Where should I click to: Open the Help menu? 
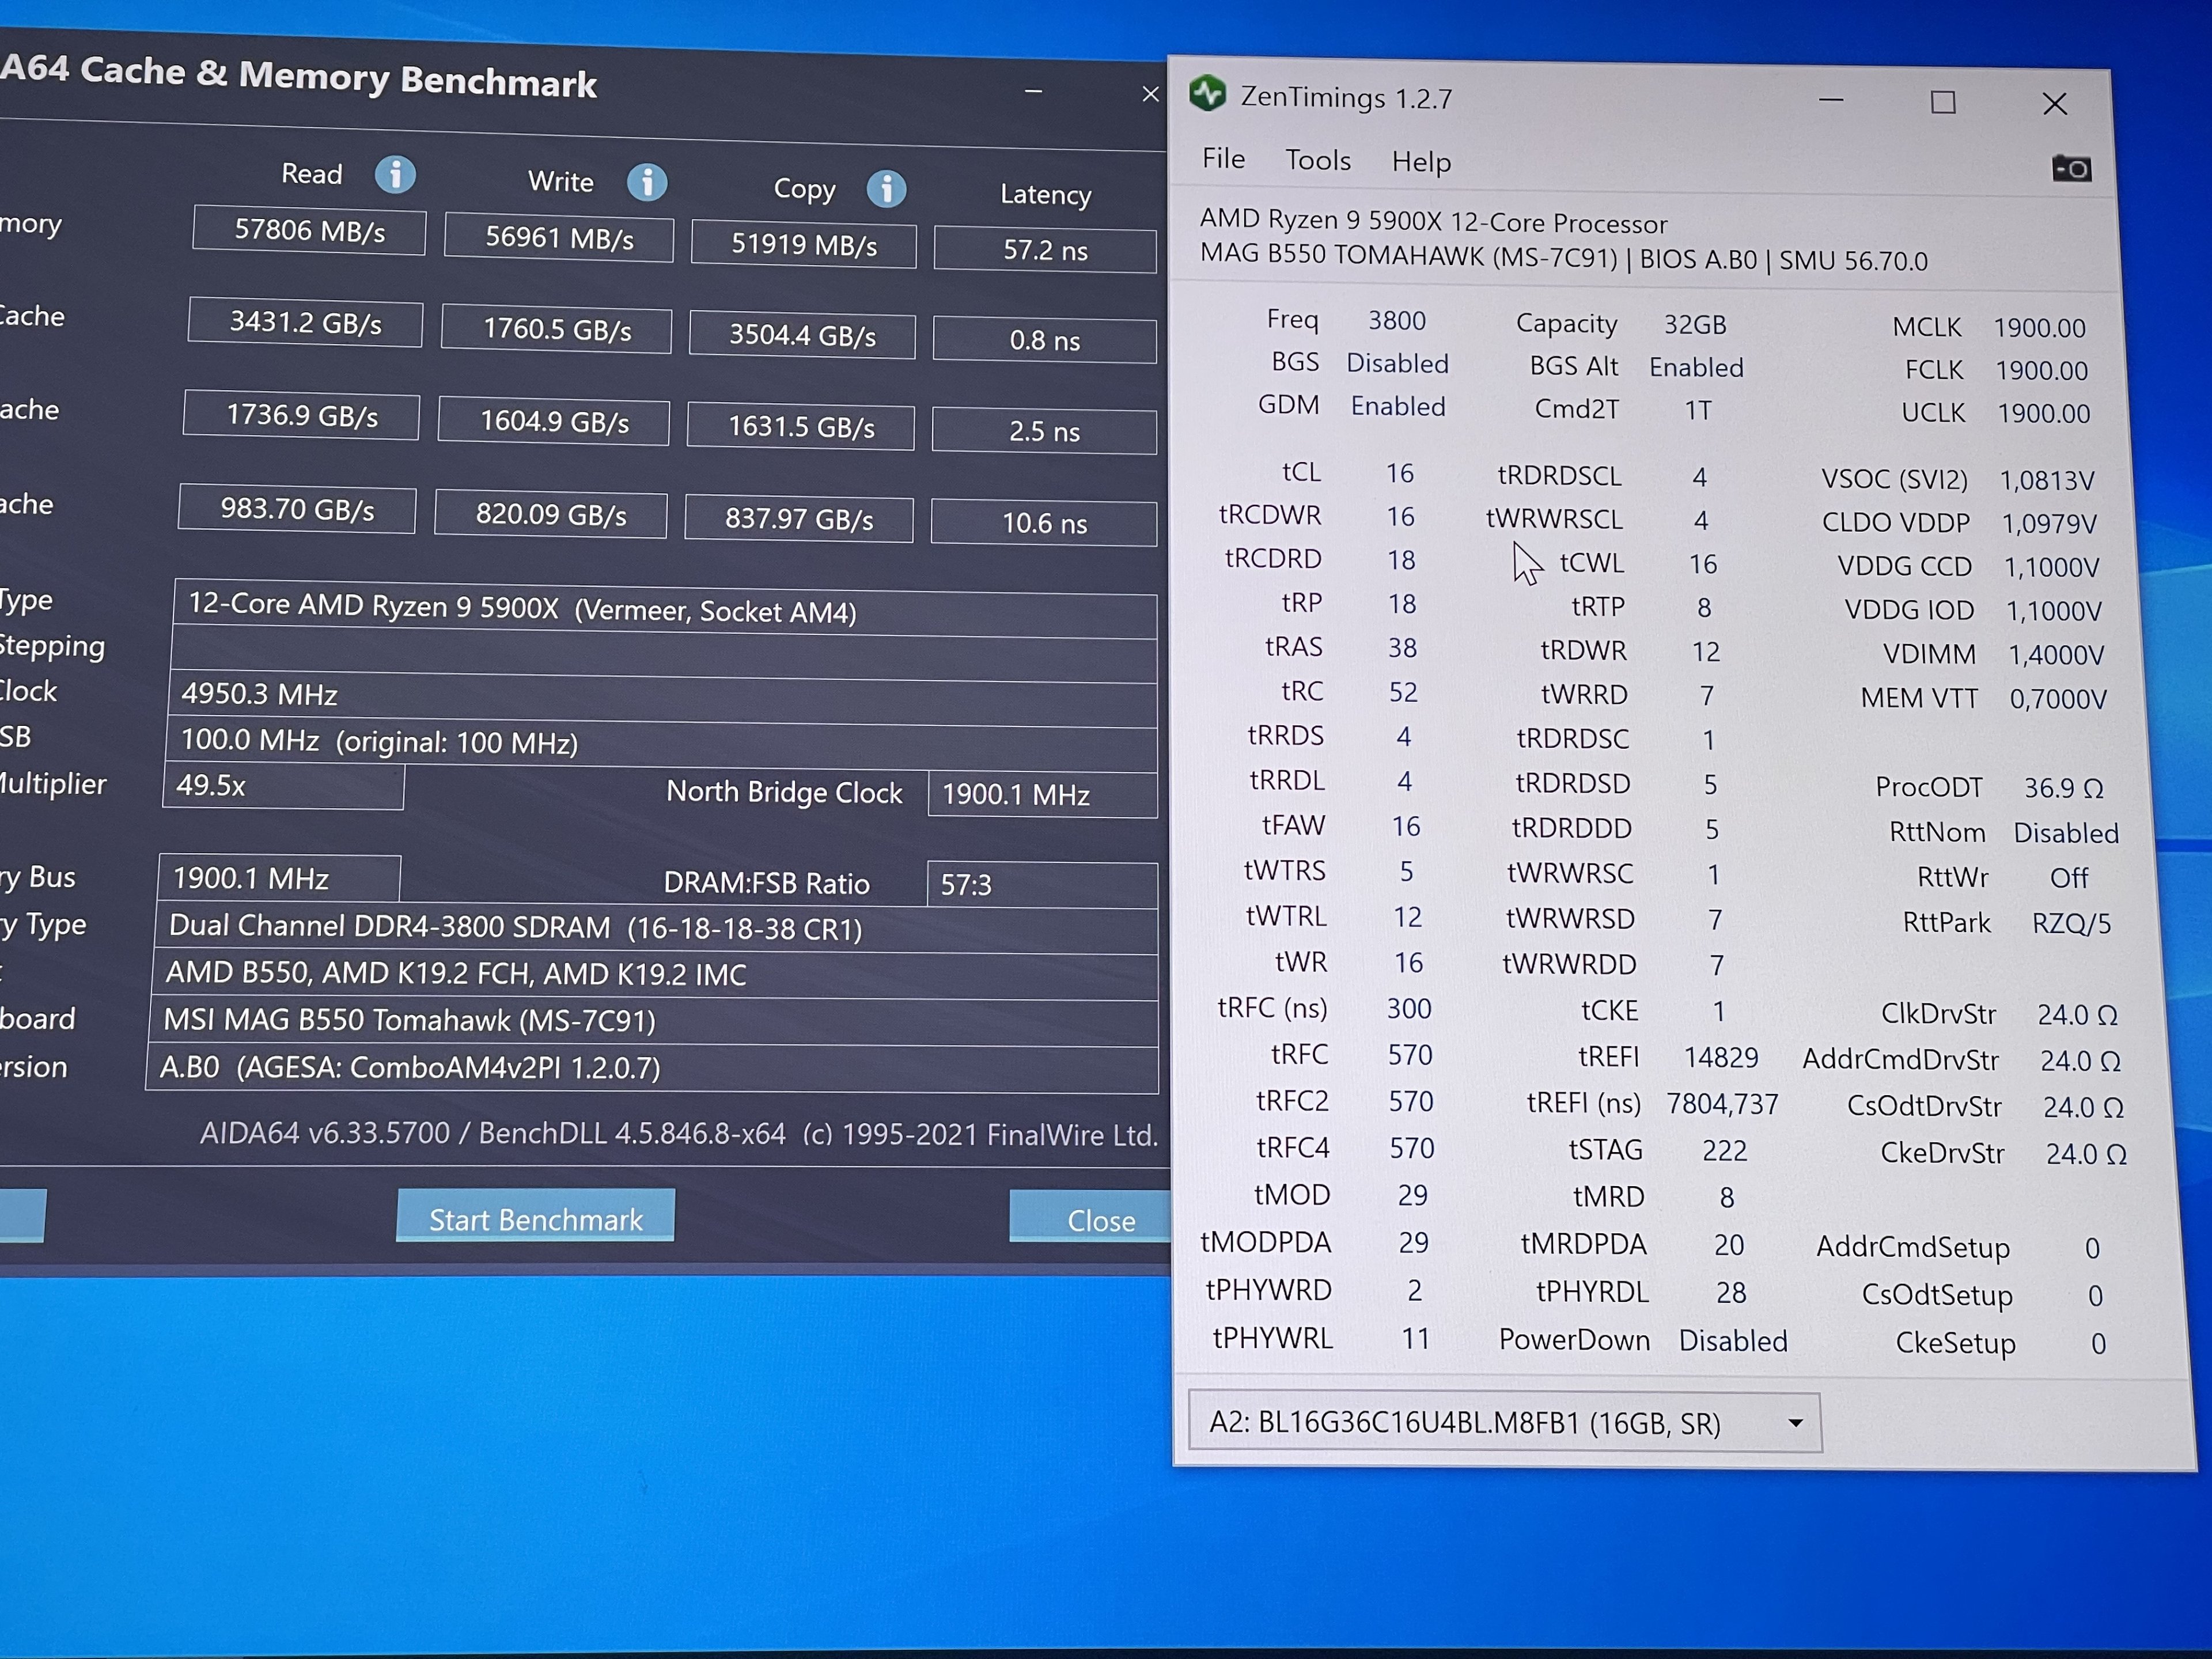pos(1420,162)
